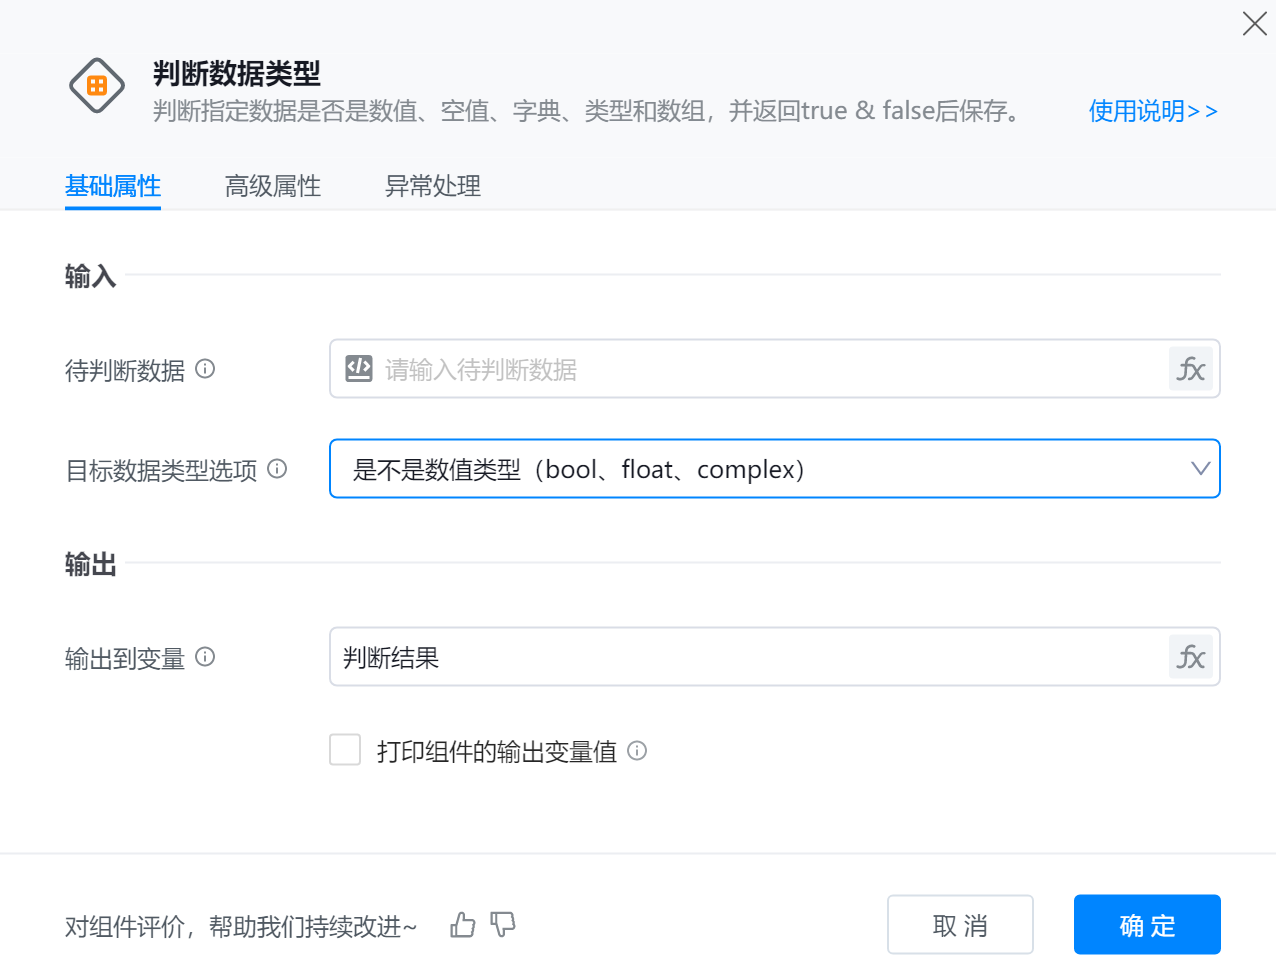
Task: Click info icon beside 待判断数据 label
Action: click(x=205, y=369)
